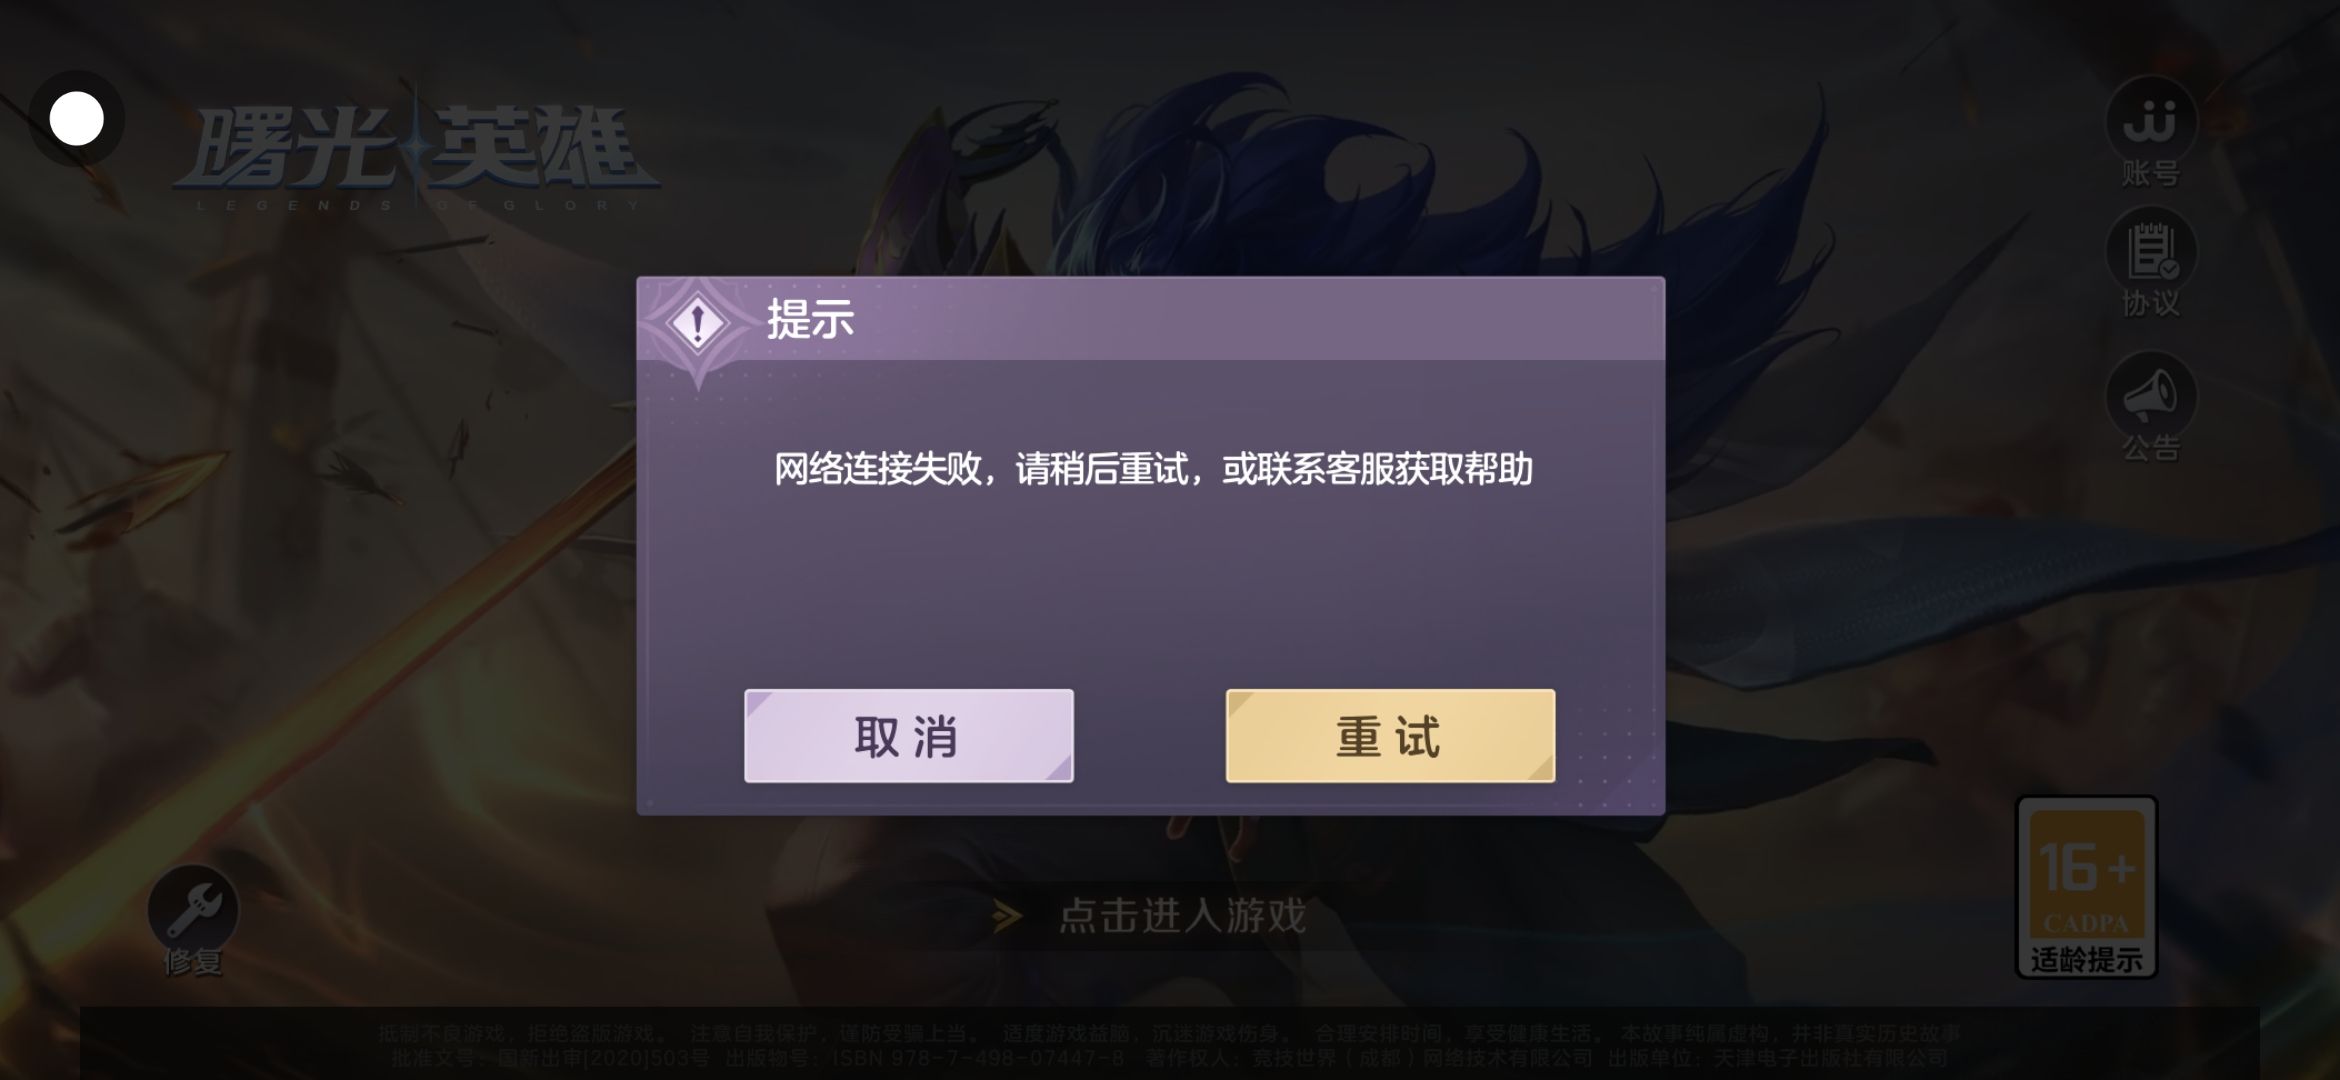
Task: Tap the 点击进入游戏 enter game text
Action: click(x=1182, y=916)
